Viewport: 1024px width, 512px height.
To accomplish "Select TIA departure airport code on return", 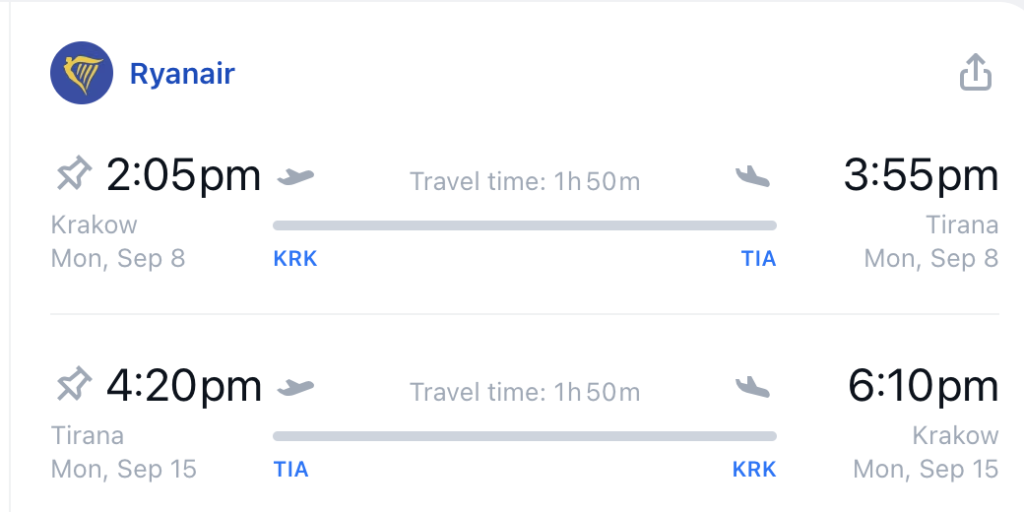I will point(291,470).
